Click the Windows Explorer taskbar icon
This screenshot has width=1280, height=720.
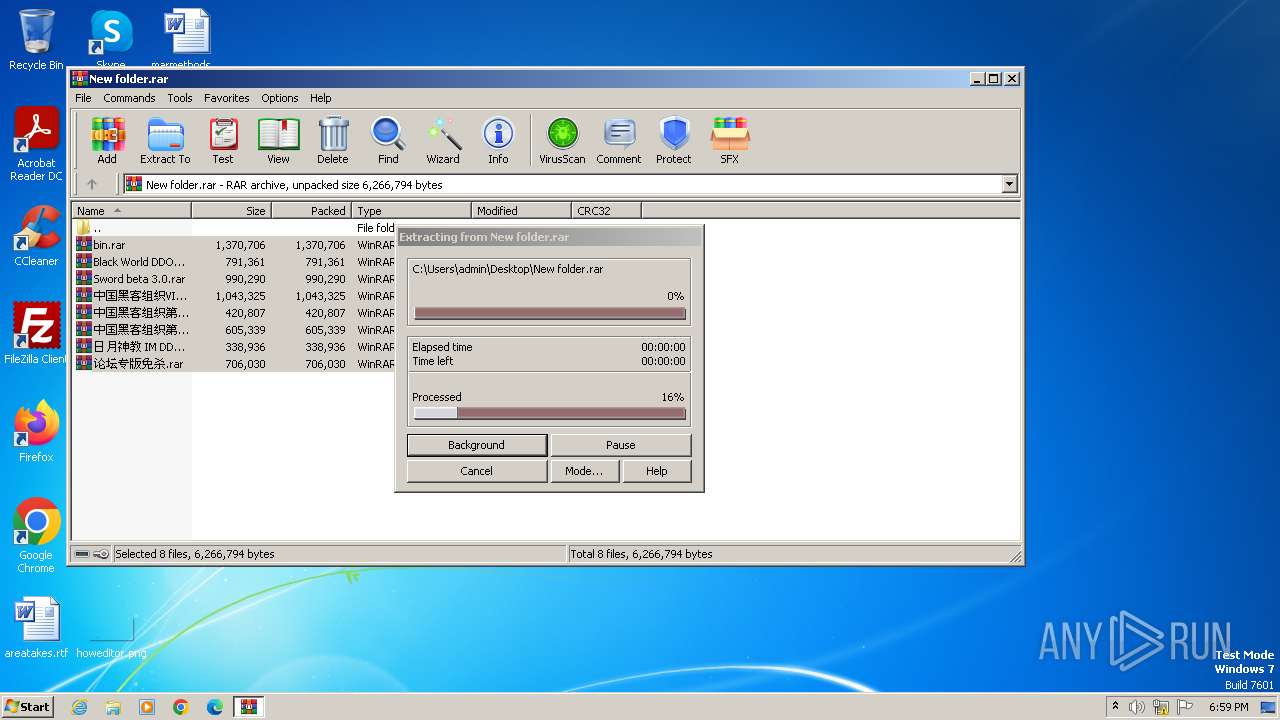click(113, 707)
